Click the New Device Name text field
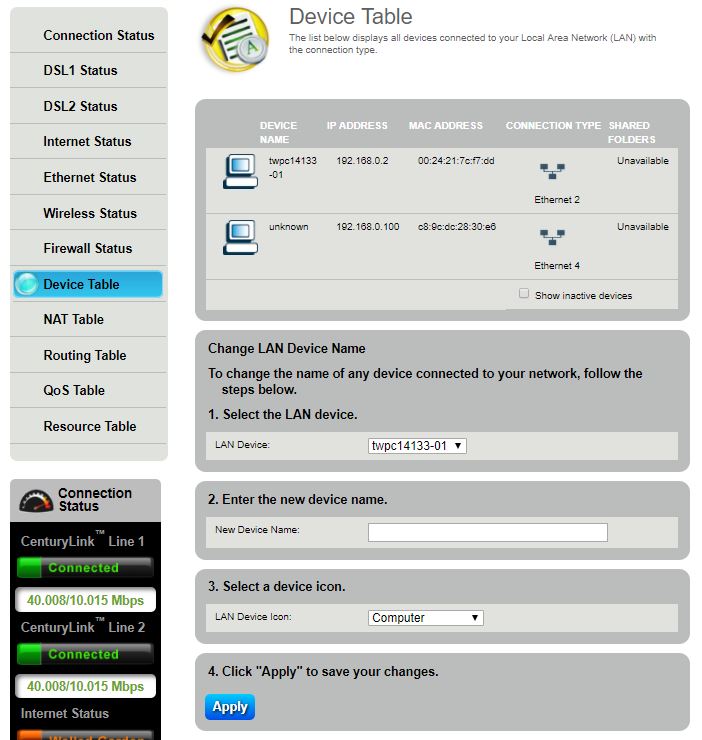Image resolution: width=702 pixels, height=740 pixels. click(x=487, y=532)
